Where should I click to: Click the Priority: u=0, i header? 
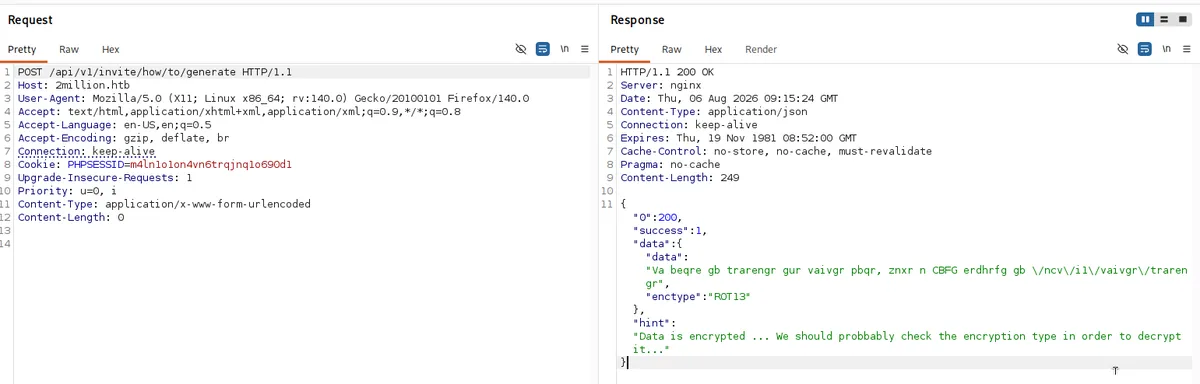tap(67, 190)
